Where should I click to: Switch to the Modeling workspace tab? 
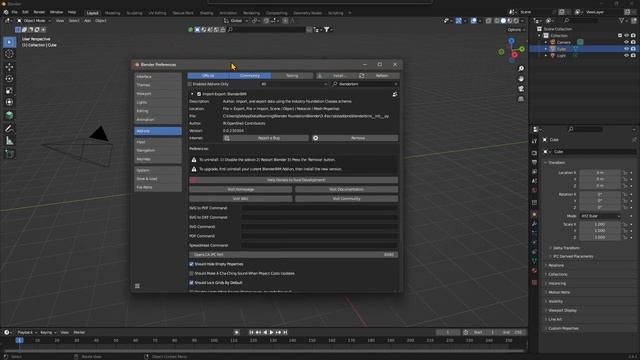coord(113,13)
